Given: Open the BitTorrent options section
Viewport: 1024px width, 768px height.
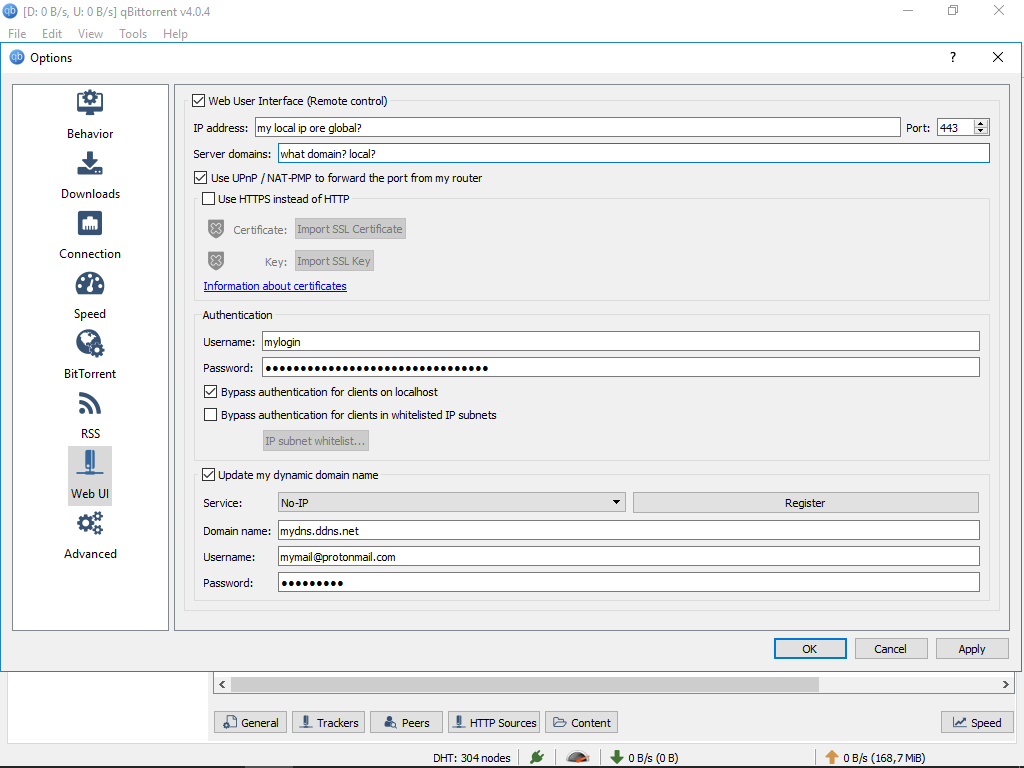Looking at the screenshot, I should [90, 356].
